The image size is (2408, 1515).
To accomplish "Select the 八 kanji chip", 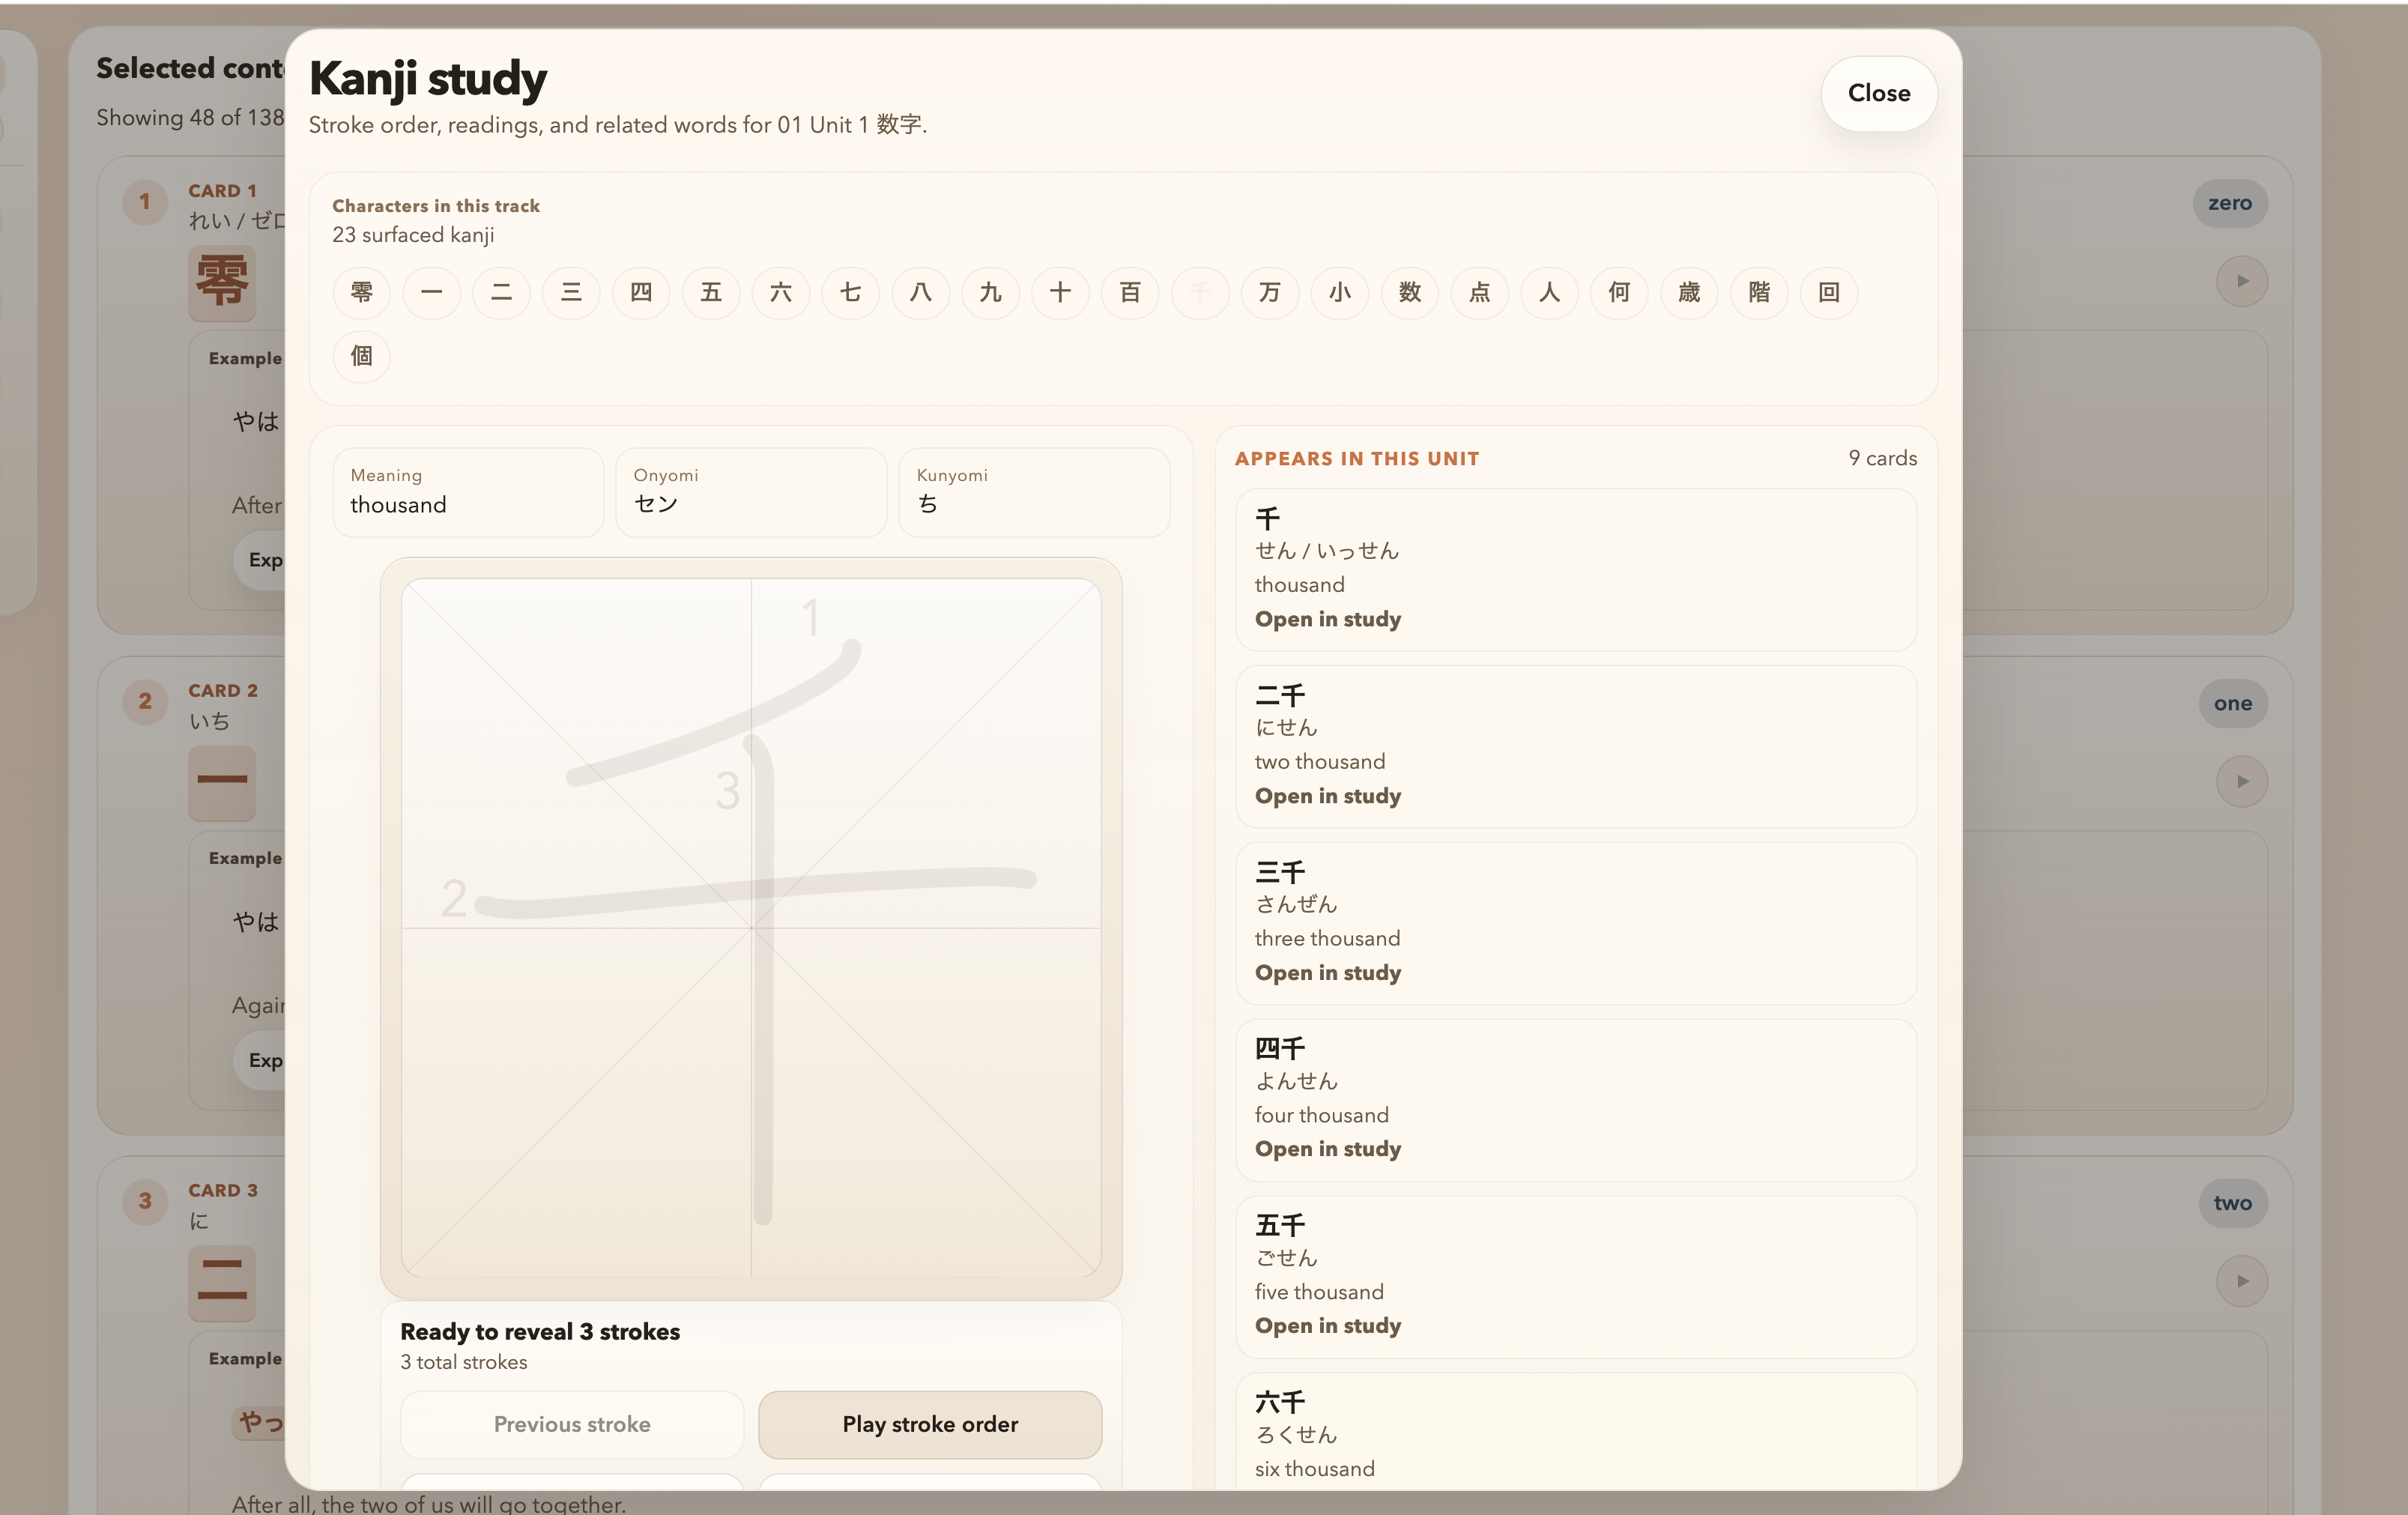I will [x=921, y=292].
